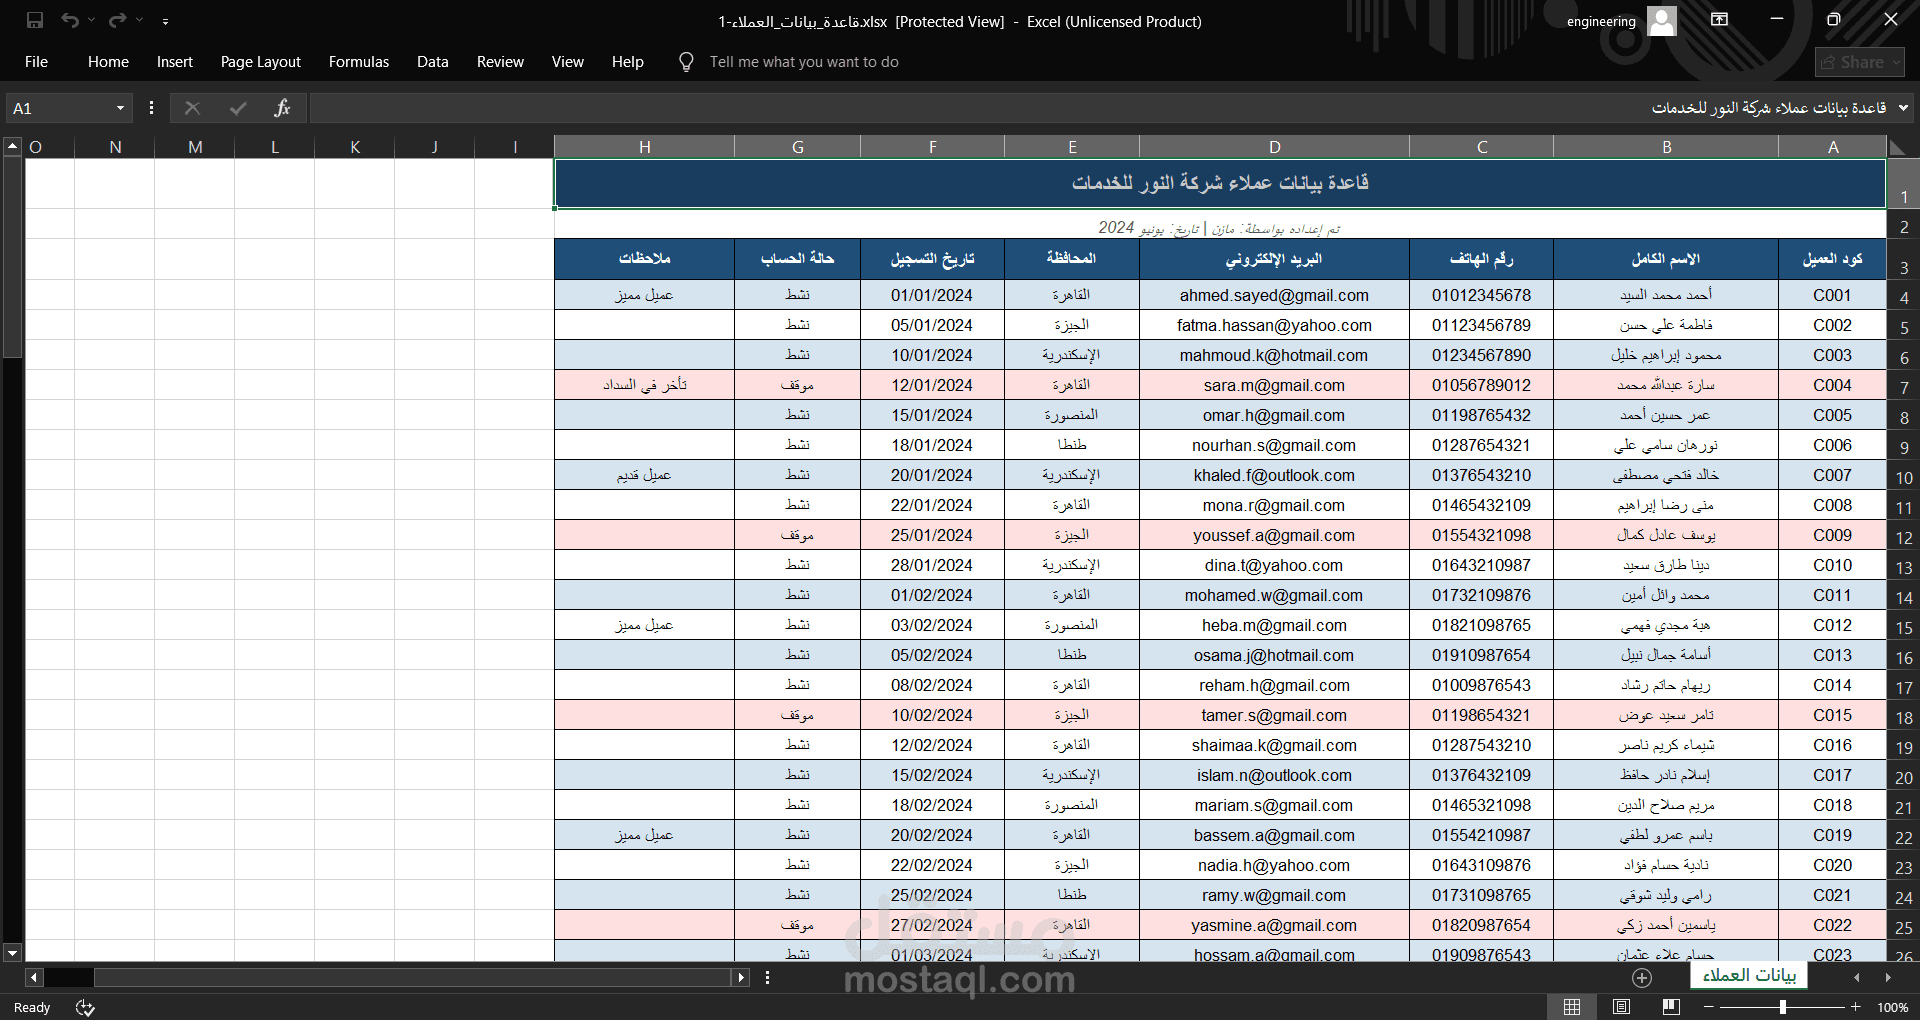Screen dimensions: 1920x1020
Task: Click the Undo arrow icon
Action: pos(69,20)
